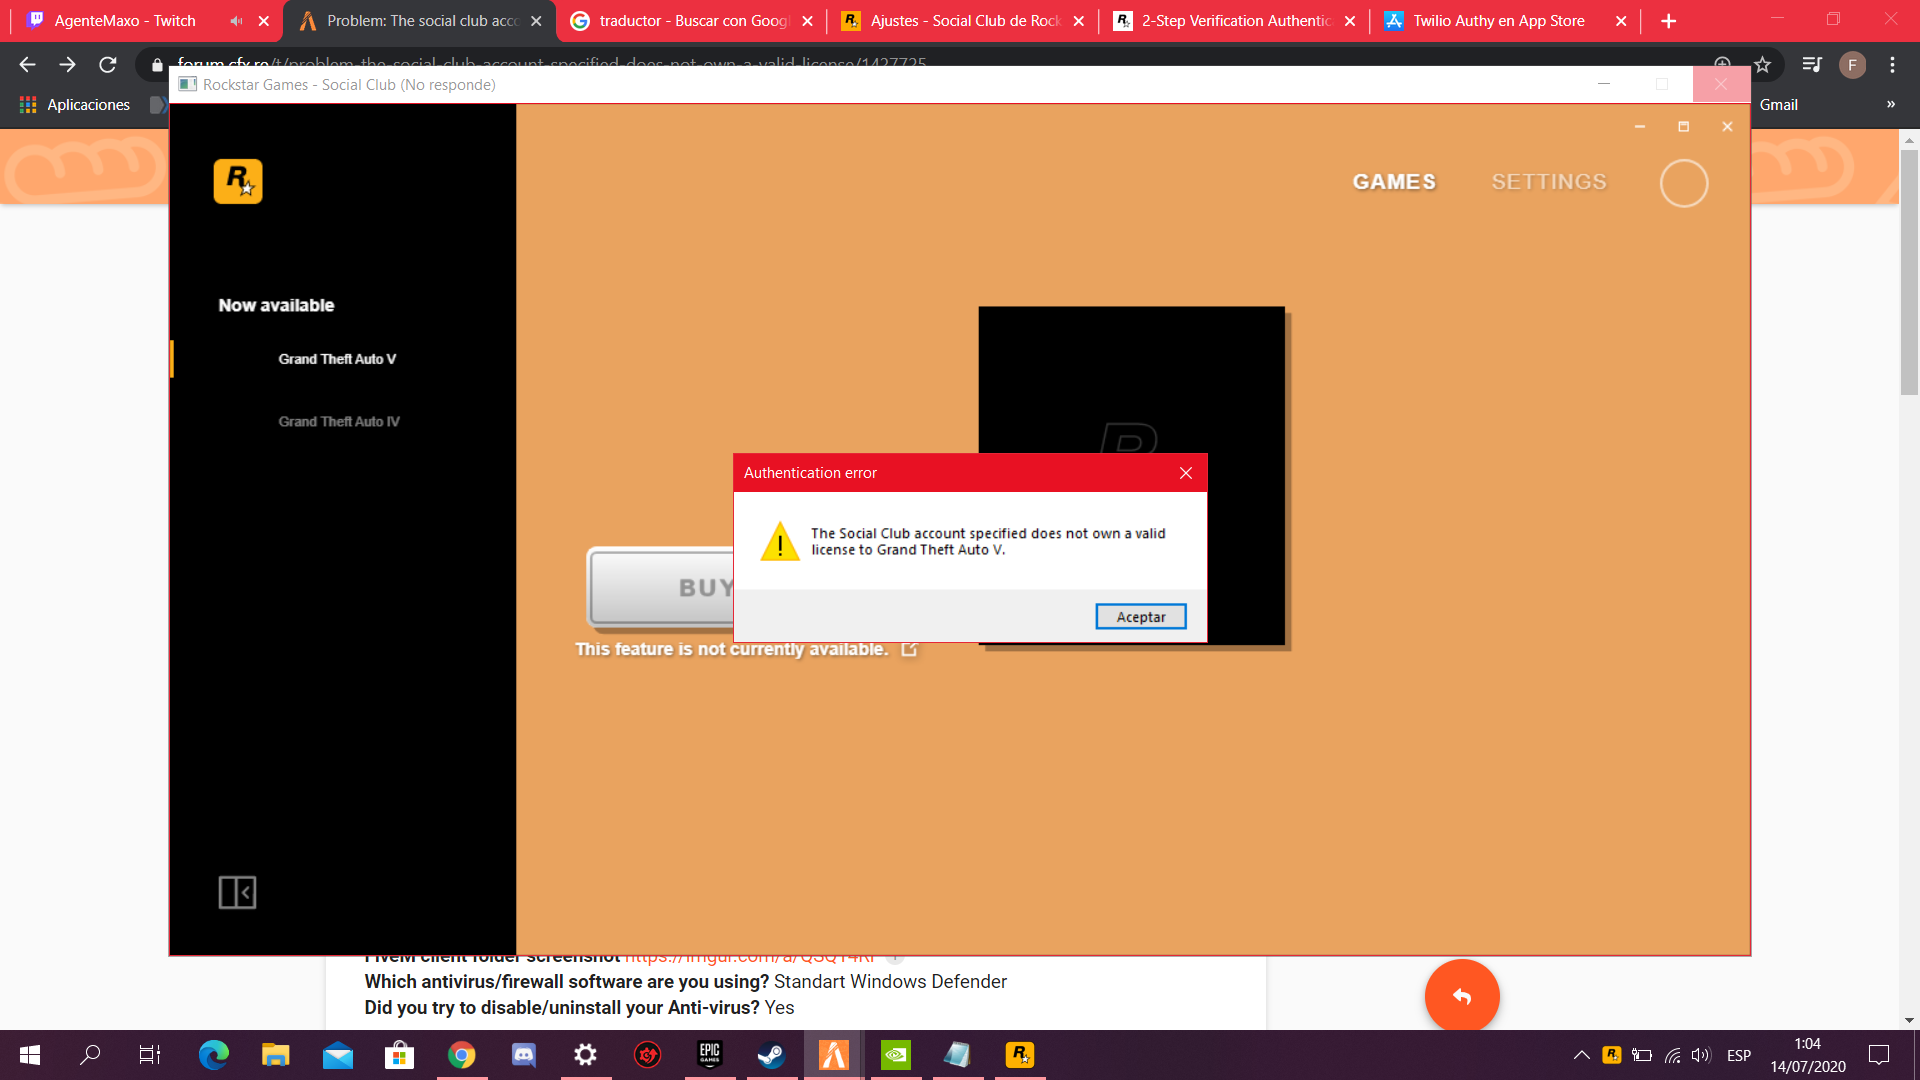This screenshot has width=1920, height=1080.
Task: Go forward in Chrome
Action: coord(67,65)
